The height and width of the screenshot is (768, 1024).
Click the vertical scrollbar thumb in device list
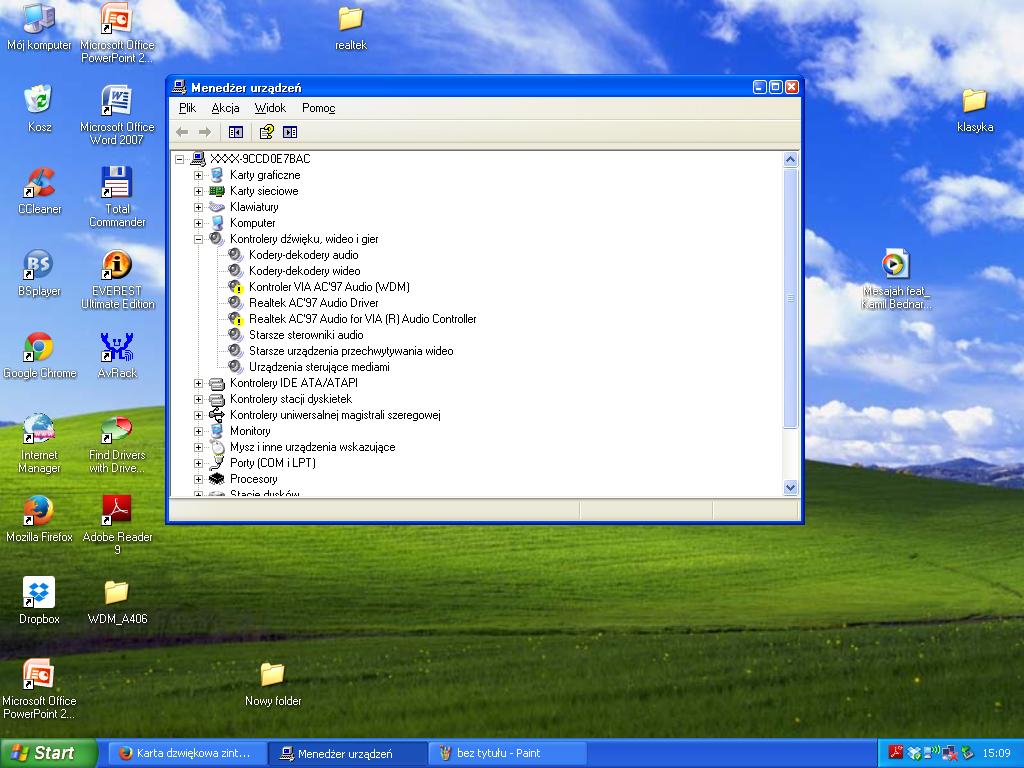click(x=790, y=298)
